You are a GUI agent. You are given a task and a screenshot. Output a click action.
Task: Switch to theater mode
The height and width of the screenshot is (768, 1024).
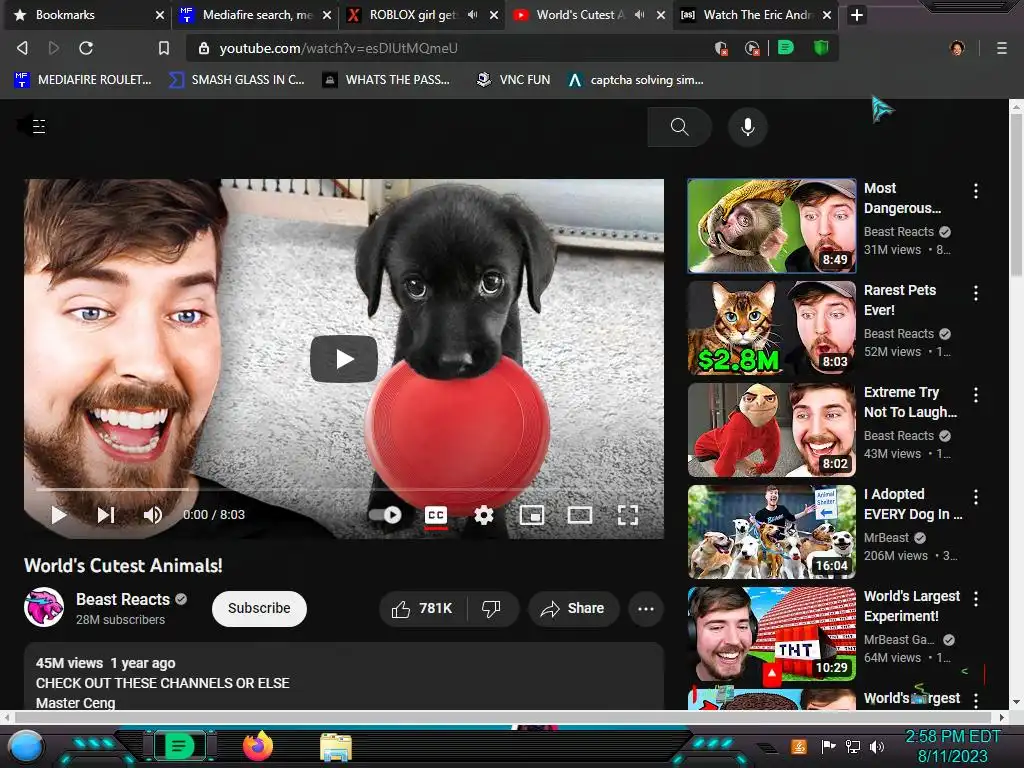click(x=579, y=515)
